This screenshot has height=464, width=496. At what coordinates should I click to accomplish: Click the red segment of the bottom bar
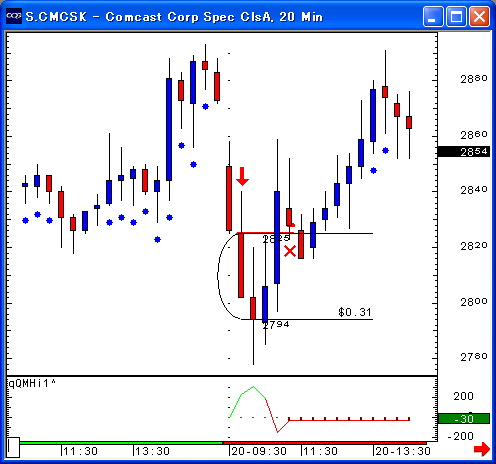pyautogui.click(x=325, y=443)
